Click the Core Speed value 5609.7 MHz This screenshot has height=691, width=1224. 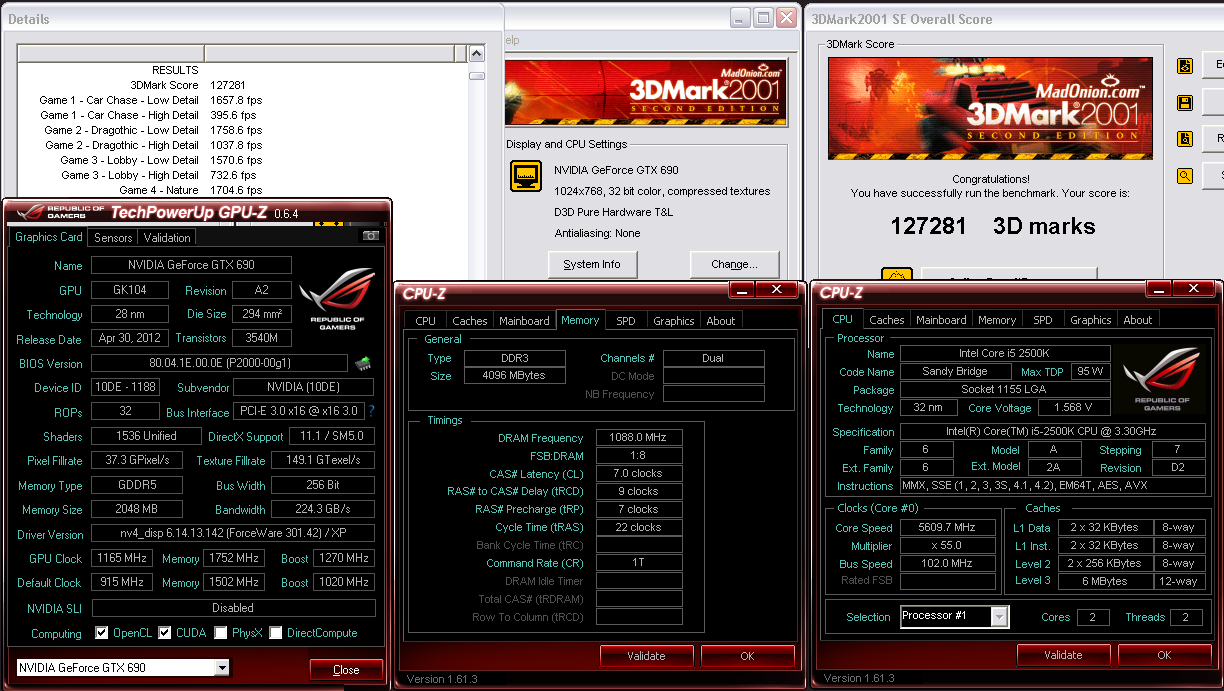pyautogui.click(x=947, y=527)
